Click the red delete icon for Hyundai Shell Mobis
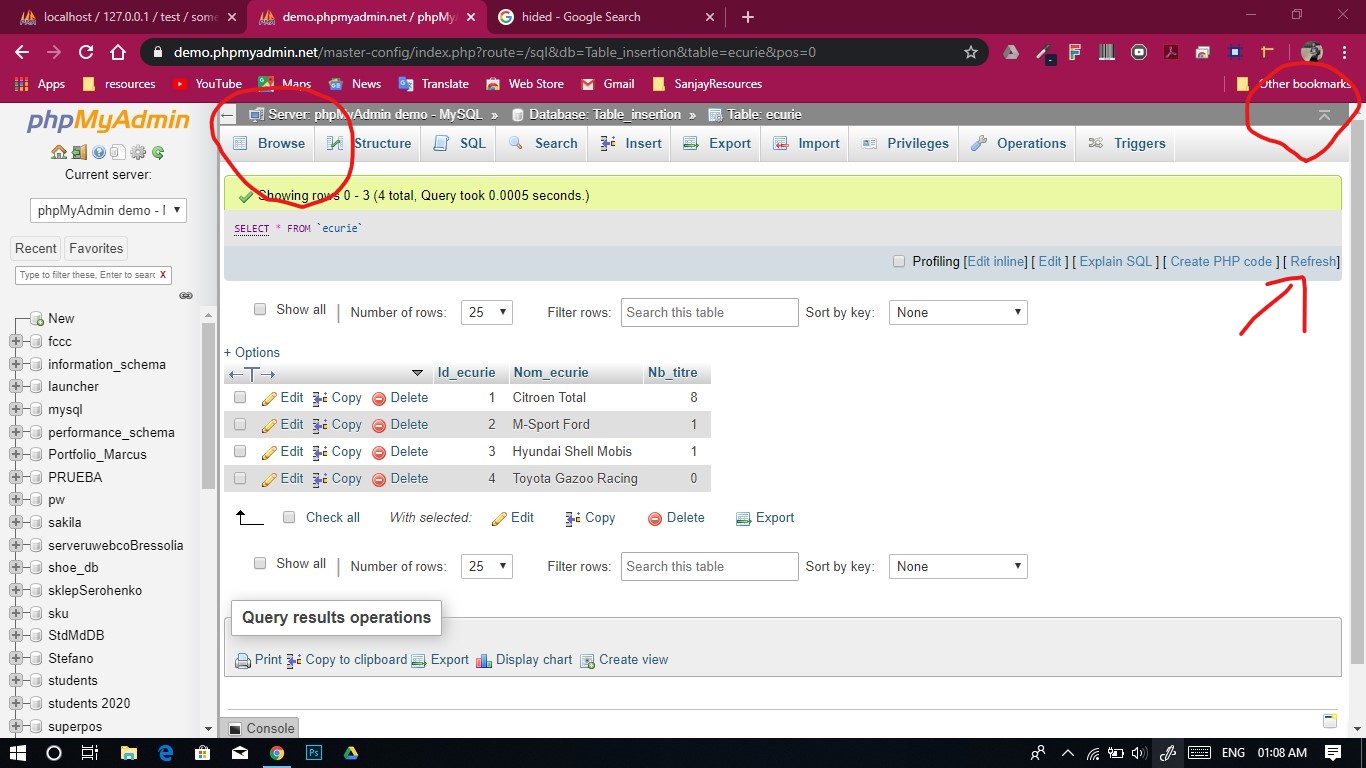 pos(379,452)
